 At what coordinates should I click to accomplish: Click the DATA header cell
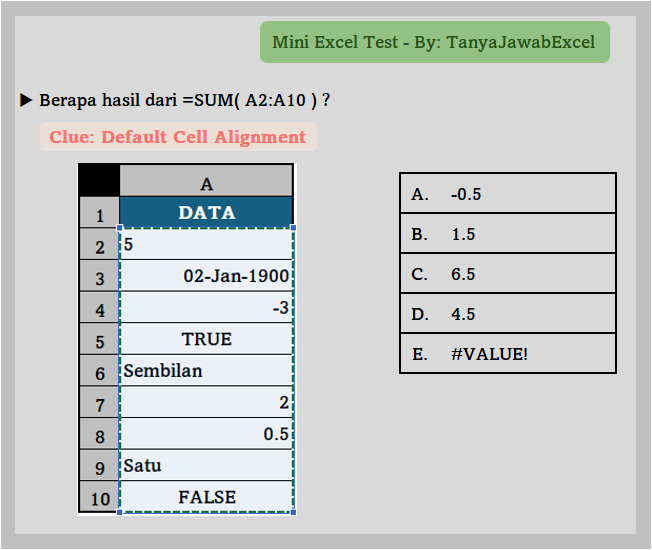[x=206, y=212]
